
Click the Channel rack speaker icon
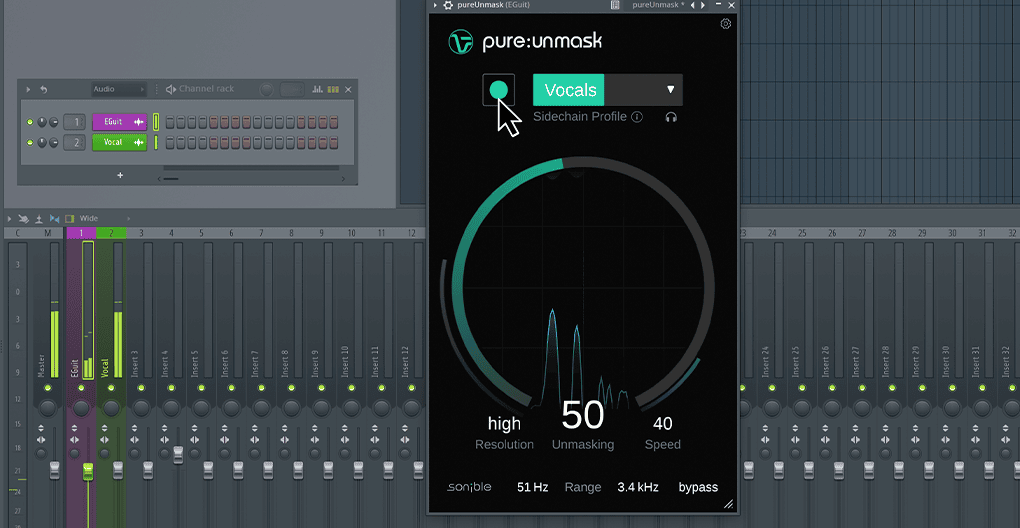[x=171, y=89]
